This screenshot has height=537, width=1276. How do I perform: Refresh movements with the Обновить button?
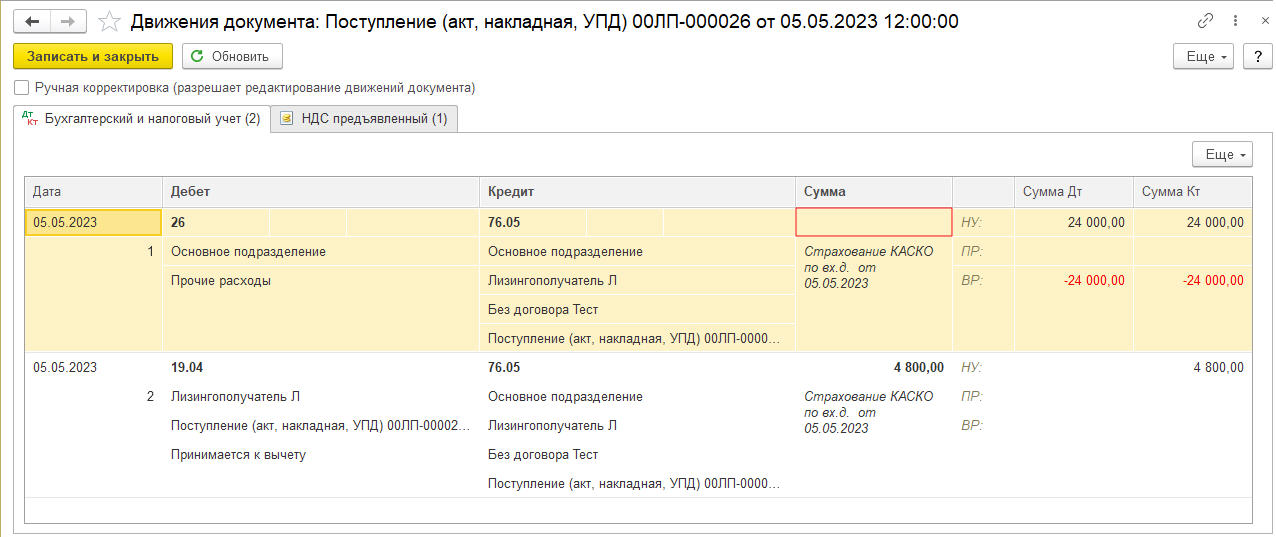point(232,56)
